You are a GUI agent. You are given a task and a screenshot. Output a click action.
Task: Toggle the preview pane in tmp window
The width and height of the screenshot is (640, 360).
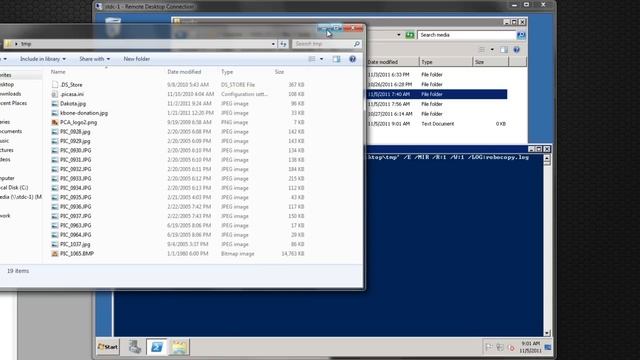pos(336,59)
